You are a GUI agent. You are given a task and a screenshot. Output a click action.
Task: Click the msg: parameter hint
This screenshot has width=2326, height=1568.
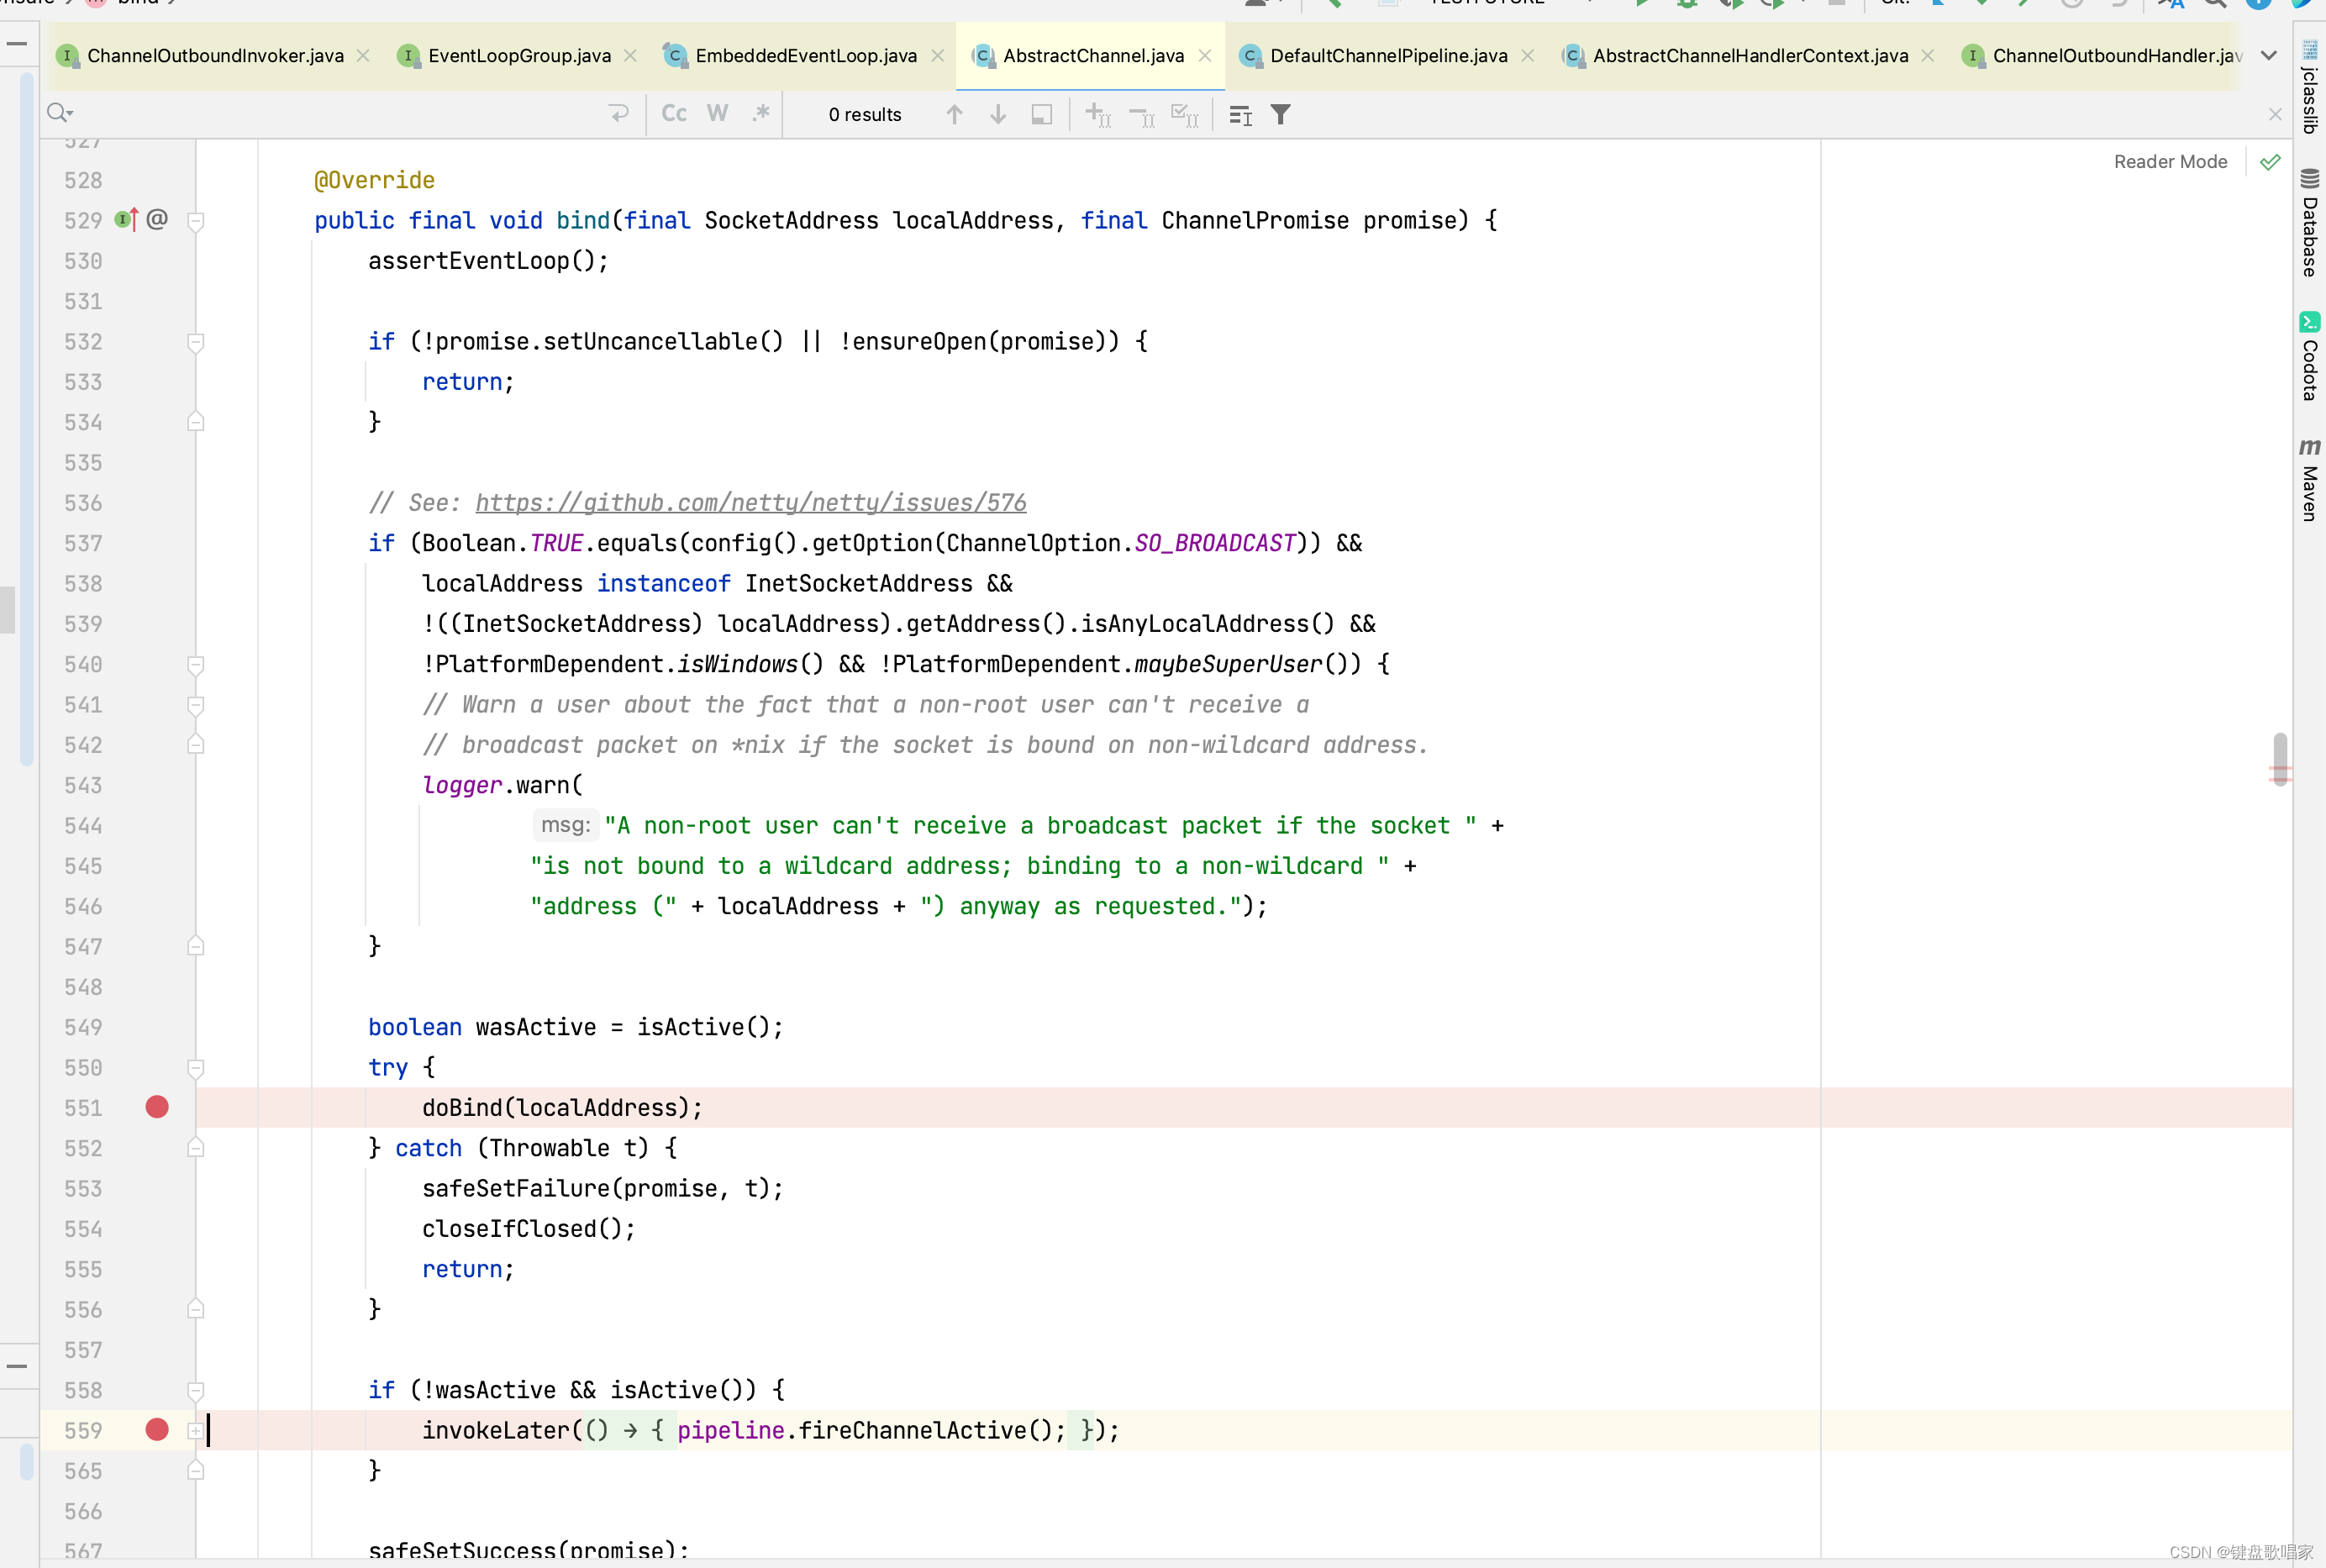coord(565,825)
